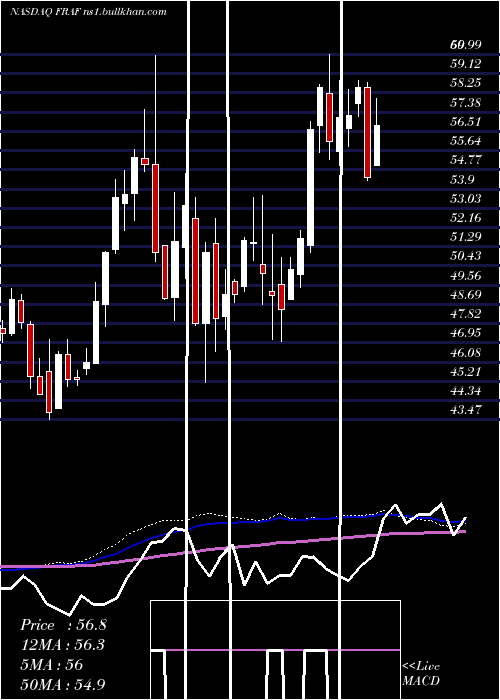The height and width of the screenshot is (700, 500).
Task: Click the 50MA : 54.9 readout
Action: pyautogui.click(x=63, y=684)
